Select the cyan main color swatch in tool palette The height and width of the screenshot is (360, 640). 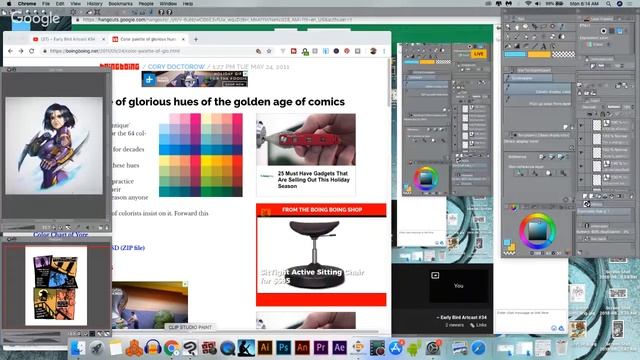515,54
